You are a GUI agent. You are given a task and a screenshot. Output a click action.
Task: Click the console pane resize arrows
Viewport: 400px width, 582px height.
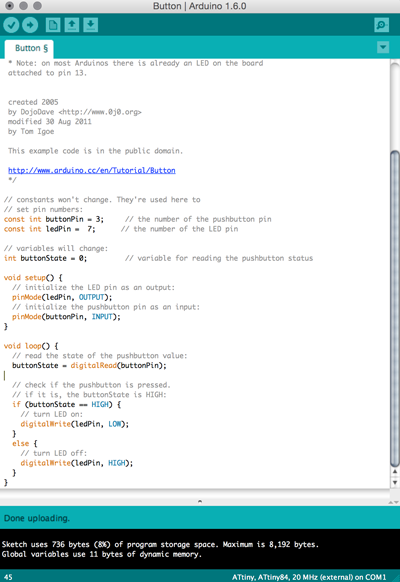point(393,502)
